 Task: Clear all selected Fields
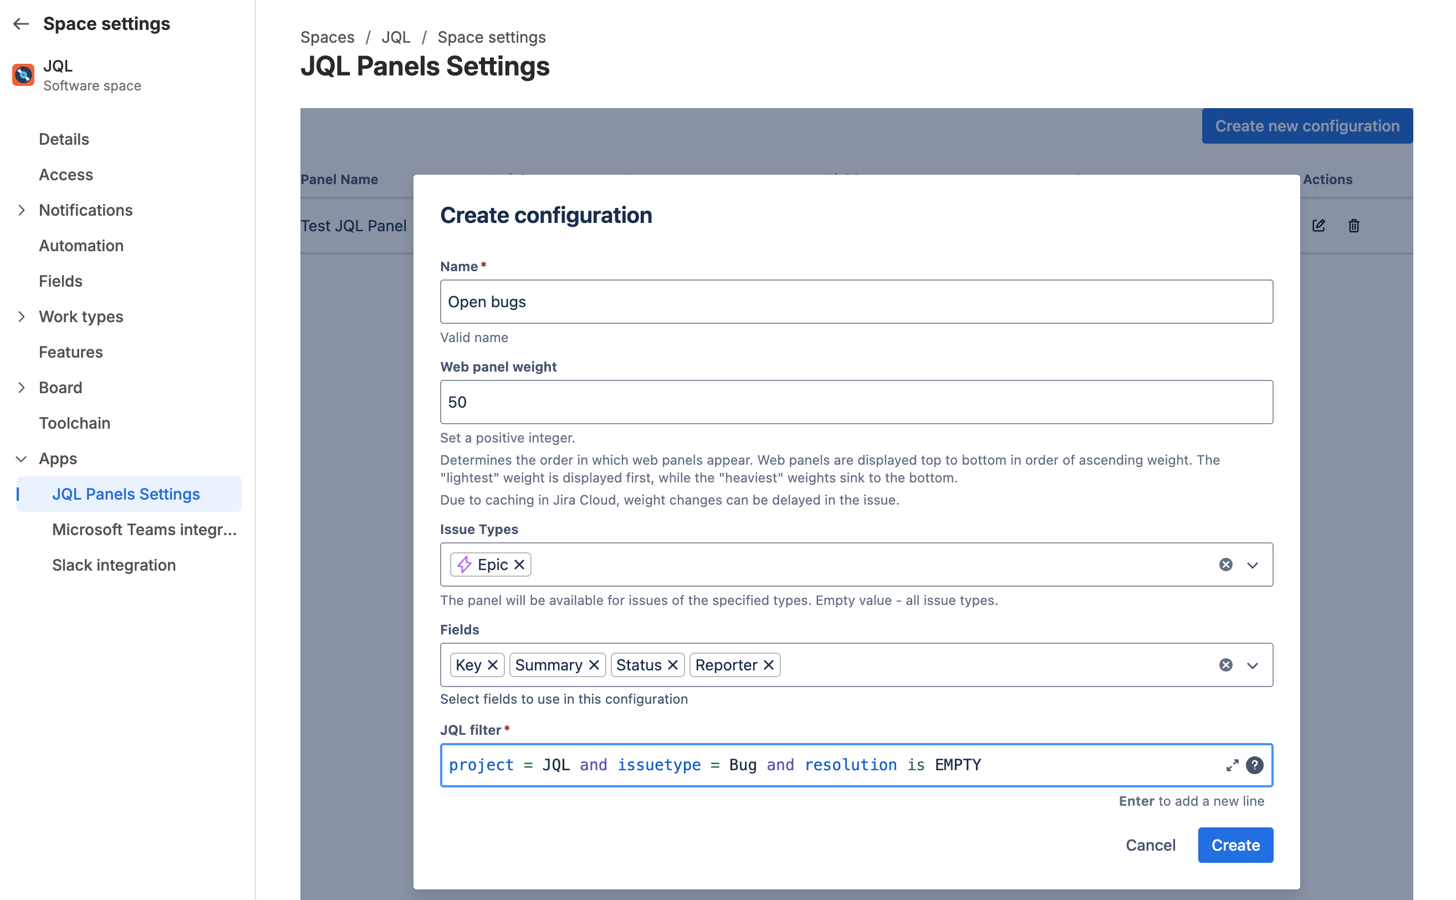1225,665
